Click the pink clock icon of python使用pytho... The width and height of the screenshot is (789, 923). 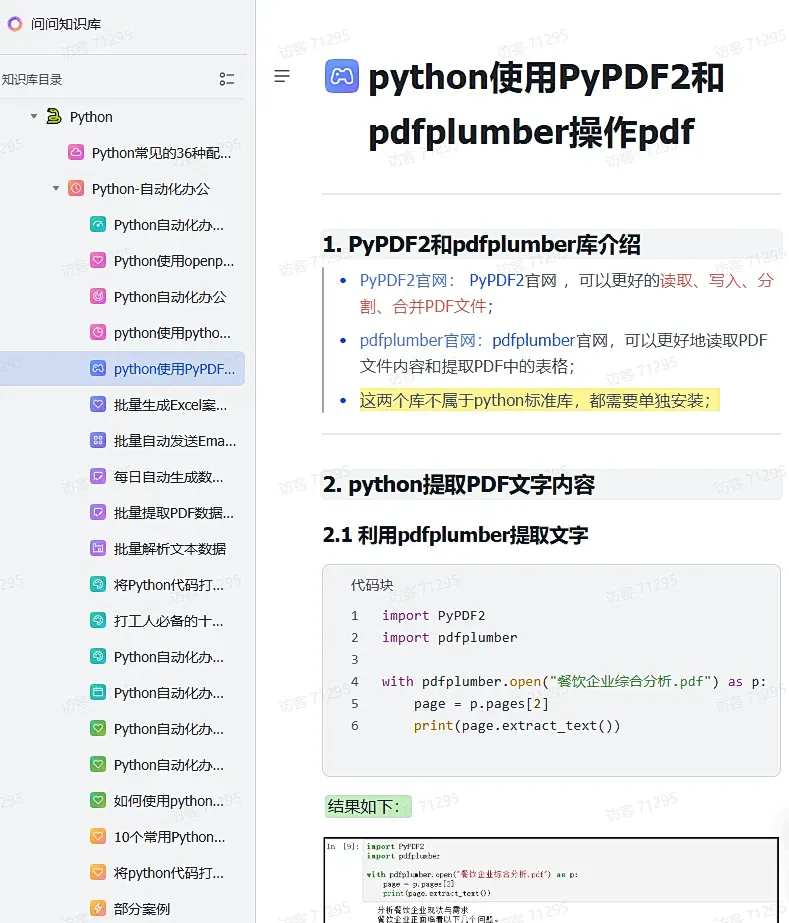[x=98, y=332]
